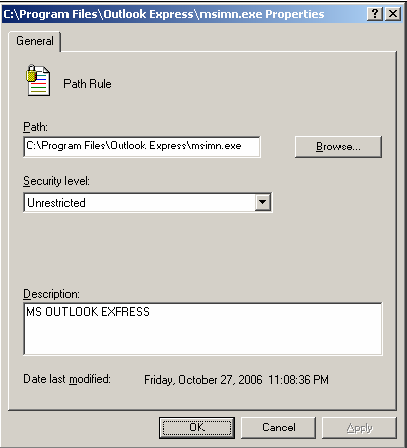Confirm with the OK button

point(197,428)
